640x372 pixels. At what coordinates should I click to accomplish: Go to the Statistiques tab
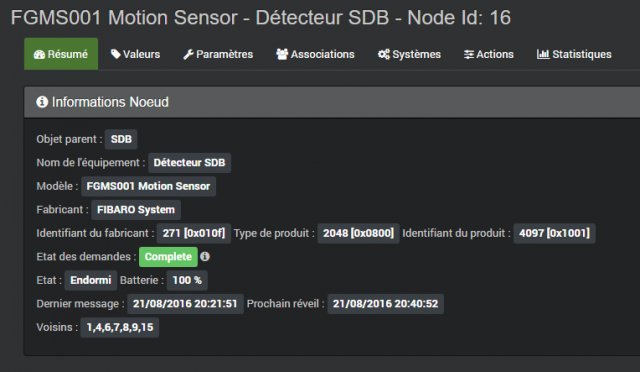pyautogui.click(x=574, y=54)
